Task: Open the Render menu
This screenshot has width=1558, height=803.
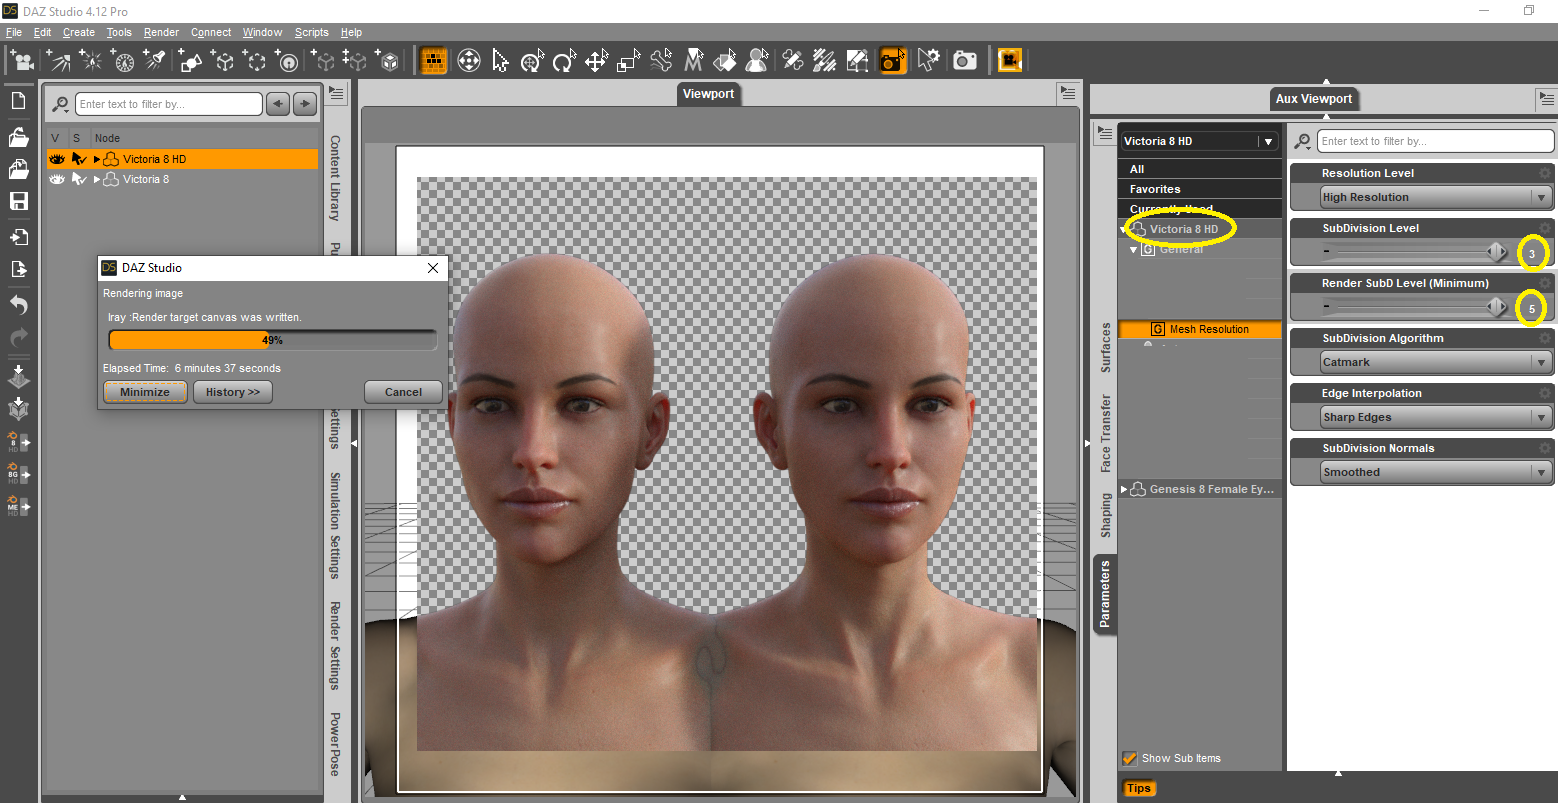Action: (161, 32)
